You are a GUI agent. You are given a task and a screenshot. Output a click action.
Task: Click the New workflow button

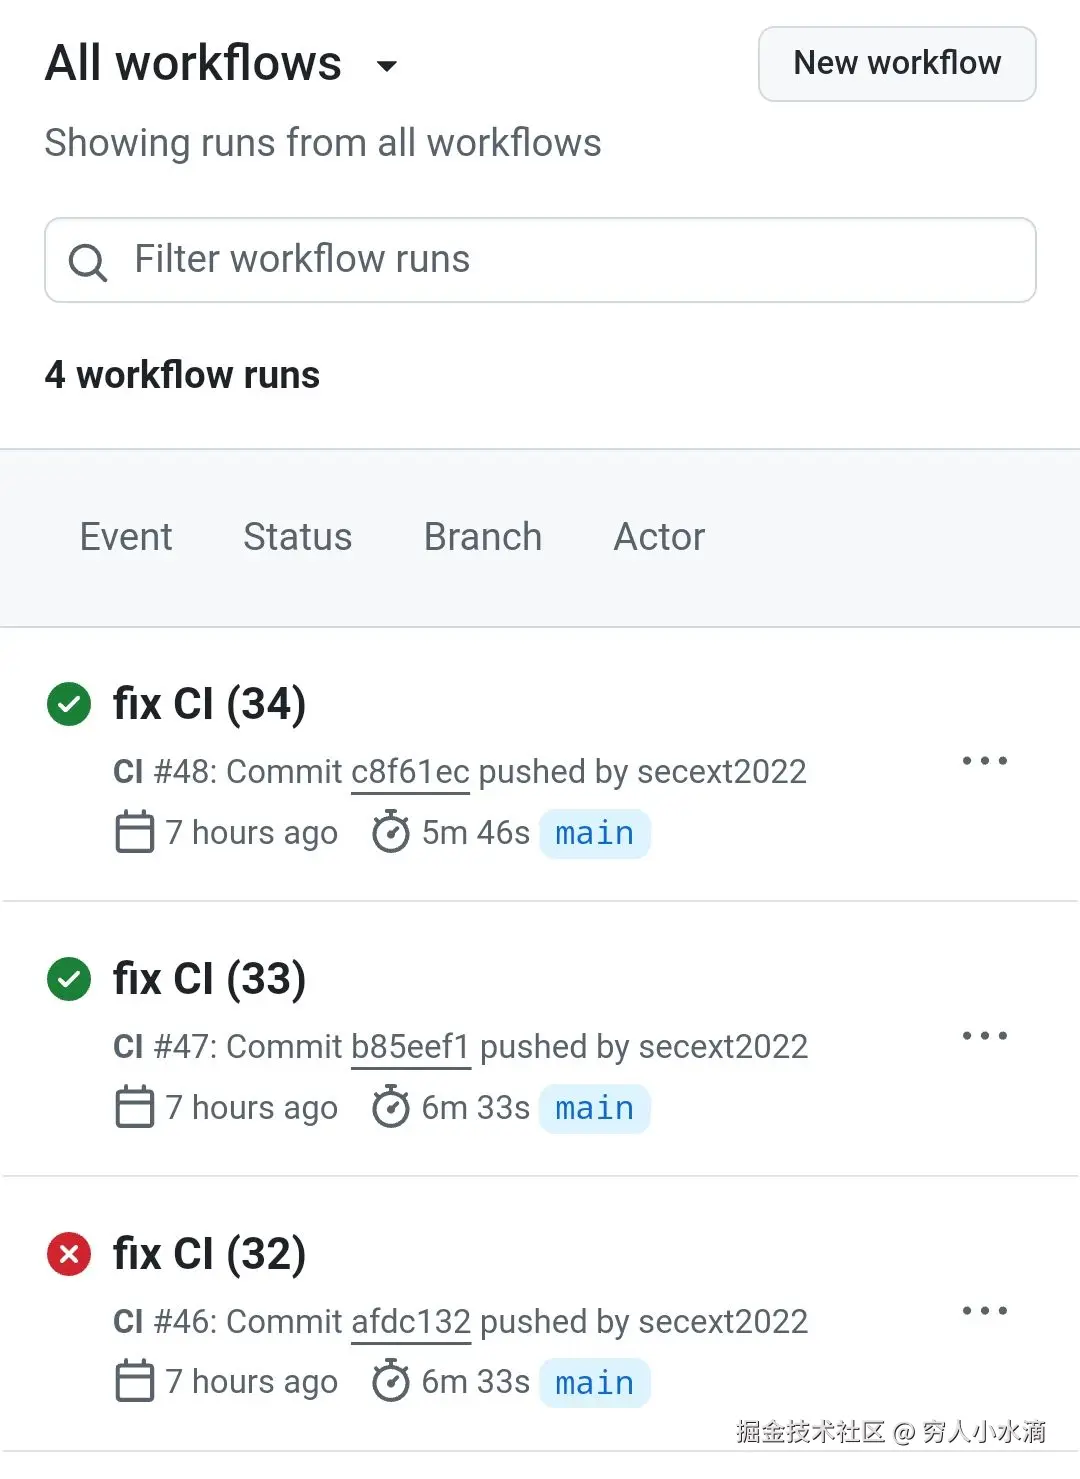coord(897,64)
